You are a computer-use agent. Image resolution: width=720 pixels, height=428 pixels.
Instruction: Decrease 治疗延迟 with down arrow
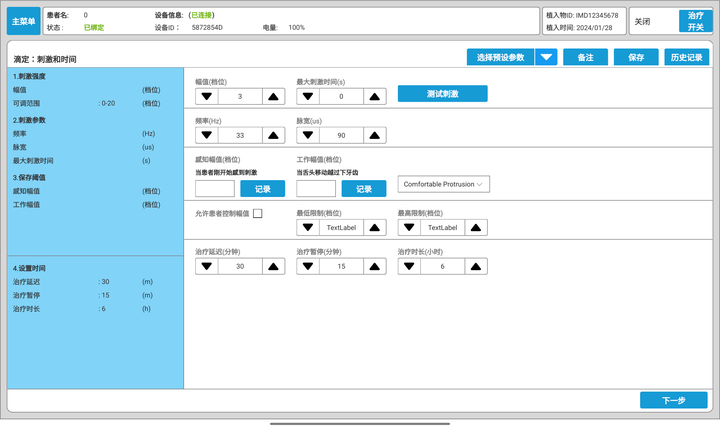pos(207,266)
